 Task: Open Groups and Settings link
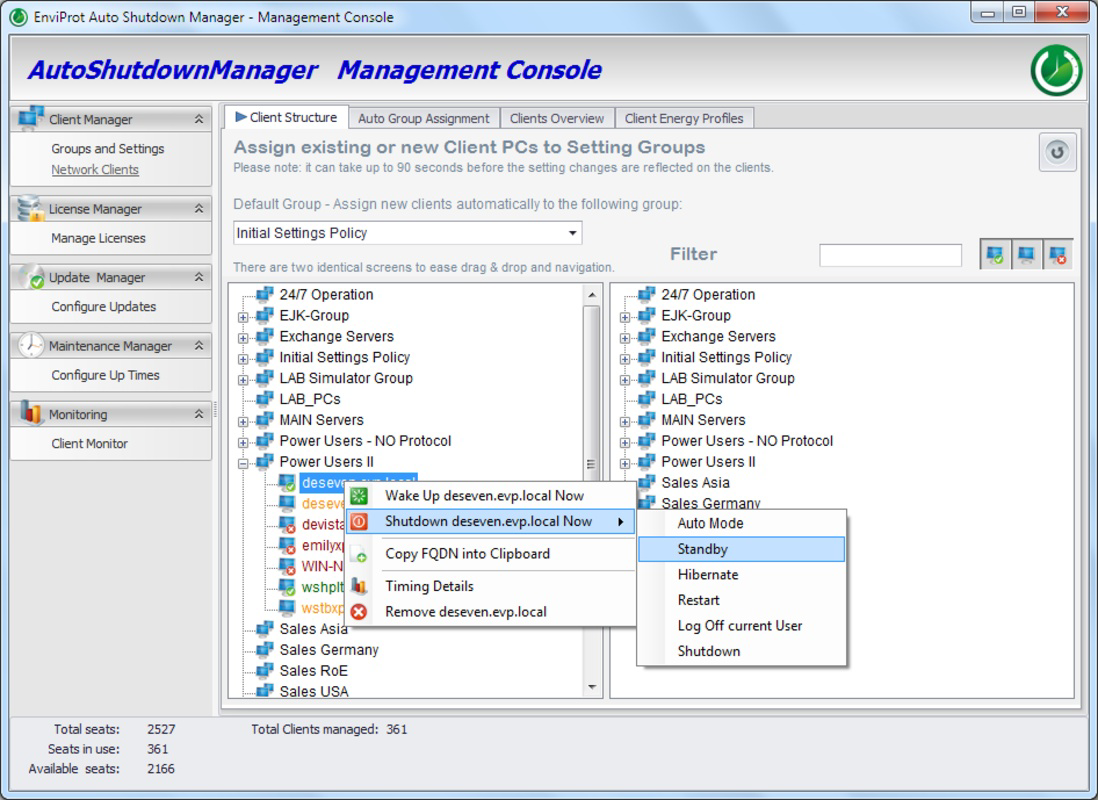(107, 149)
